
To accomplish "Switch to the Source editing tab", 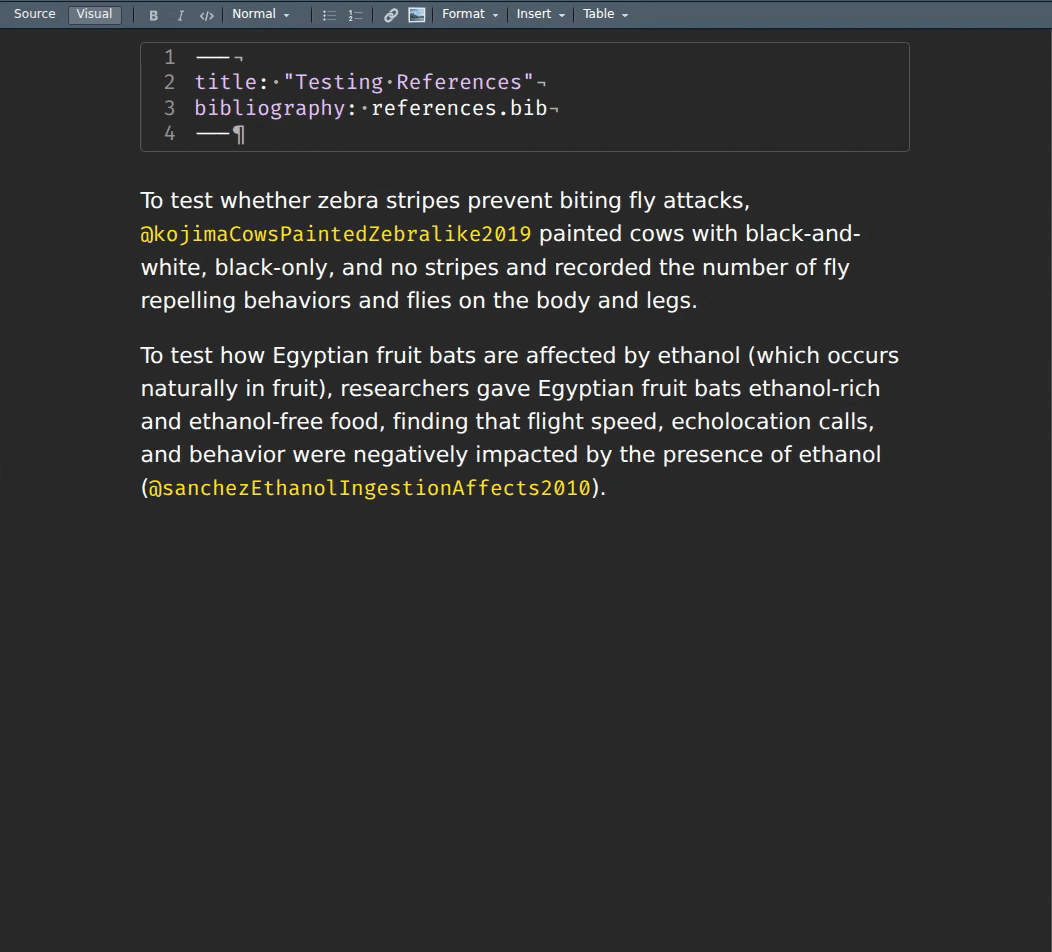I will (34, 13).
